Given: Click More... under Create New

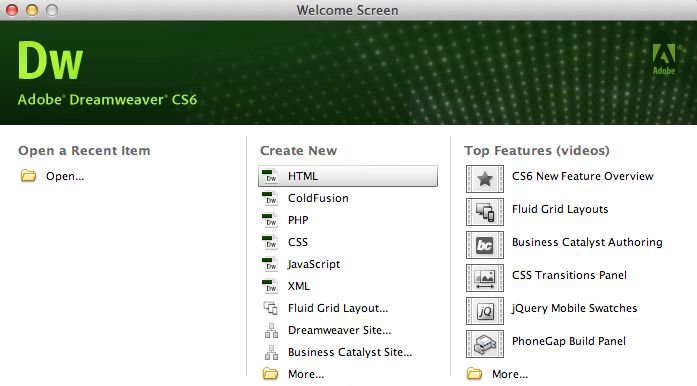Looking at the screenshot, I should click(x=306, y=374).
